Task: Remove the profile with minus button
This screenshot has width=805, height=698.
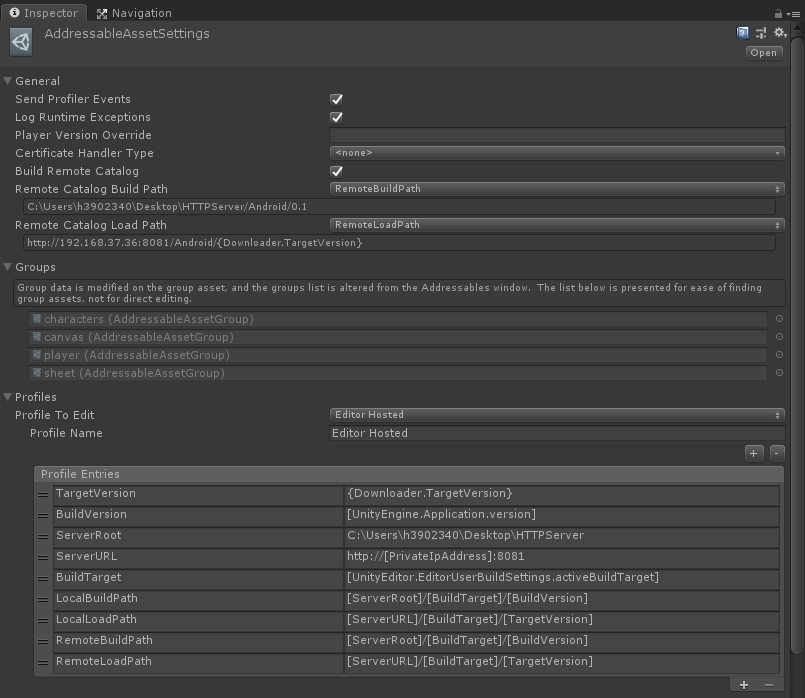Action: 777,454
